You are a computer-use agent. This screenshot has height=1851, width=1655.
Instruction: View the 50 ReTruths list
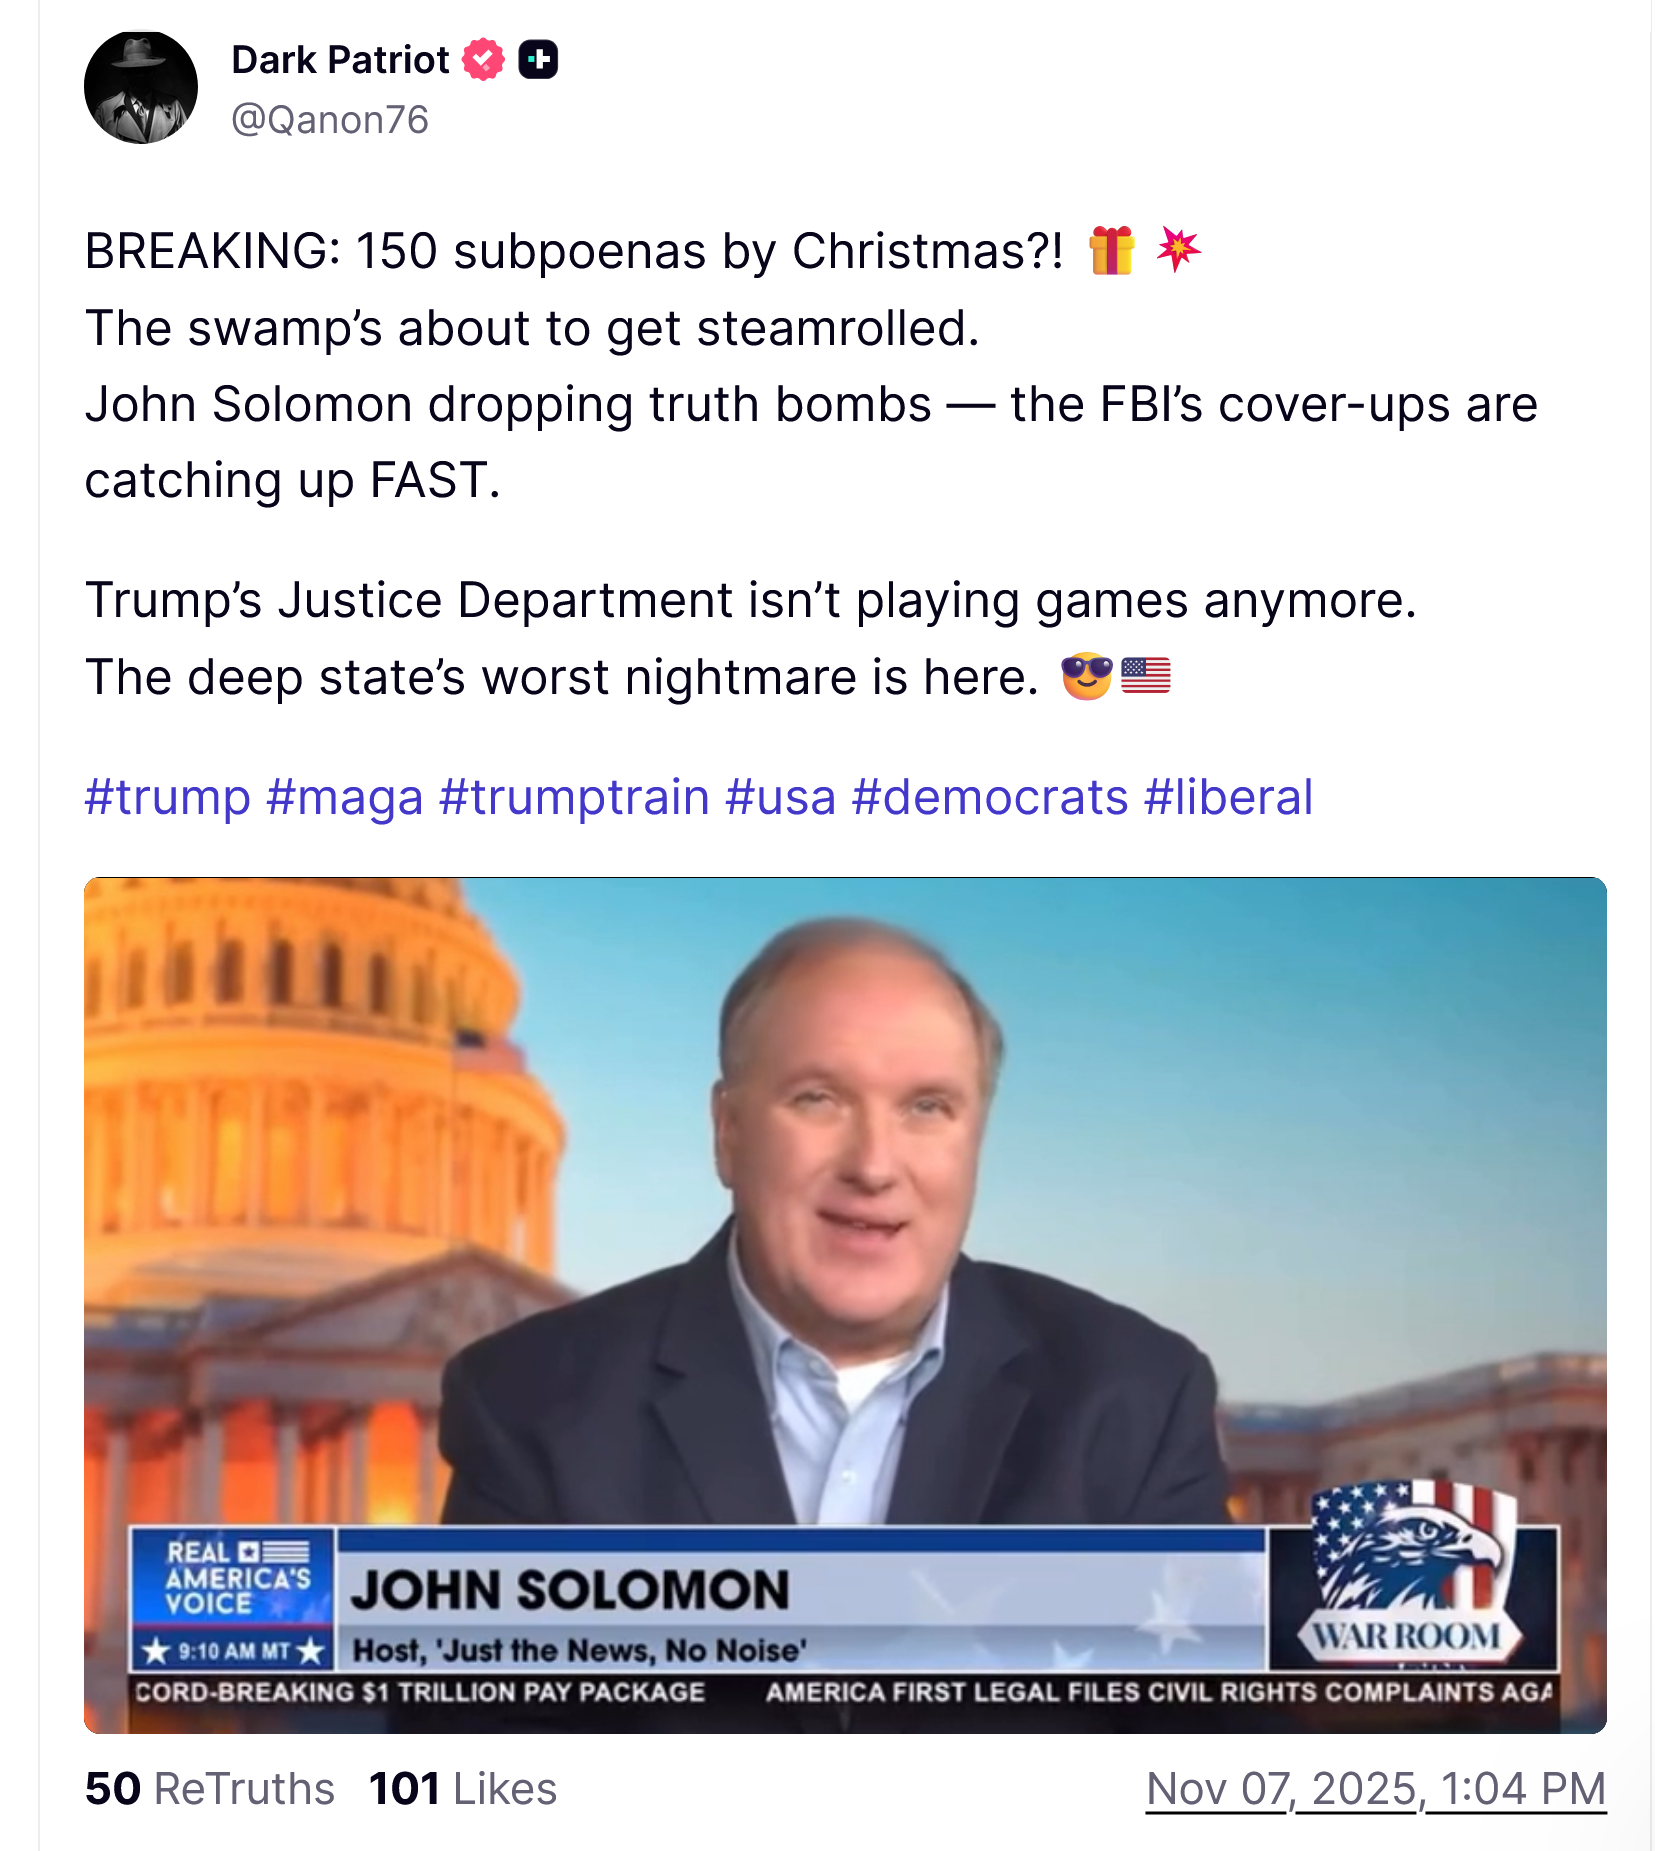click(x=209, y=1789)
